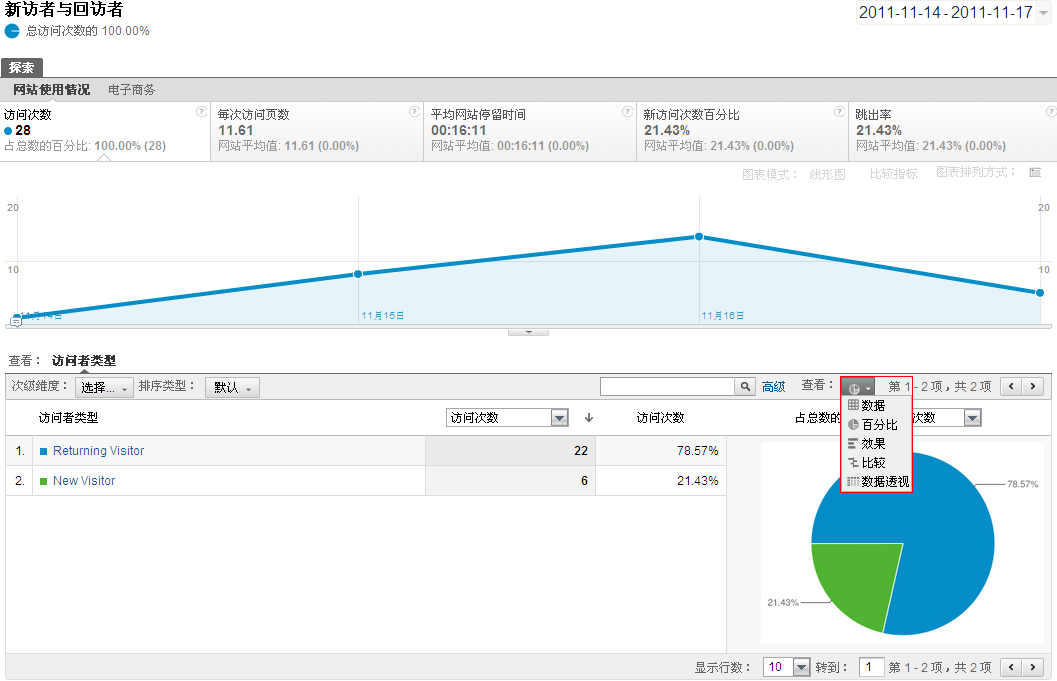The width and height of the screenshot is (1057, 681).
Task: Click the 11月16日 peak data point
Action: [699, 237]
